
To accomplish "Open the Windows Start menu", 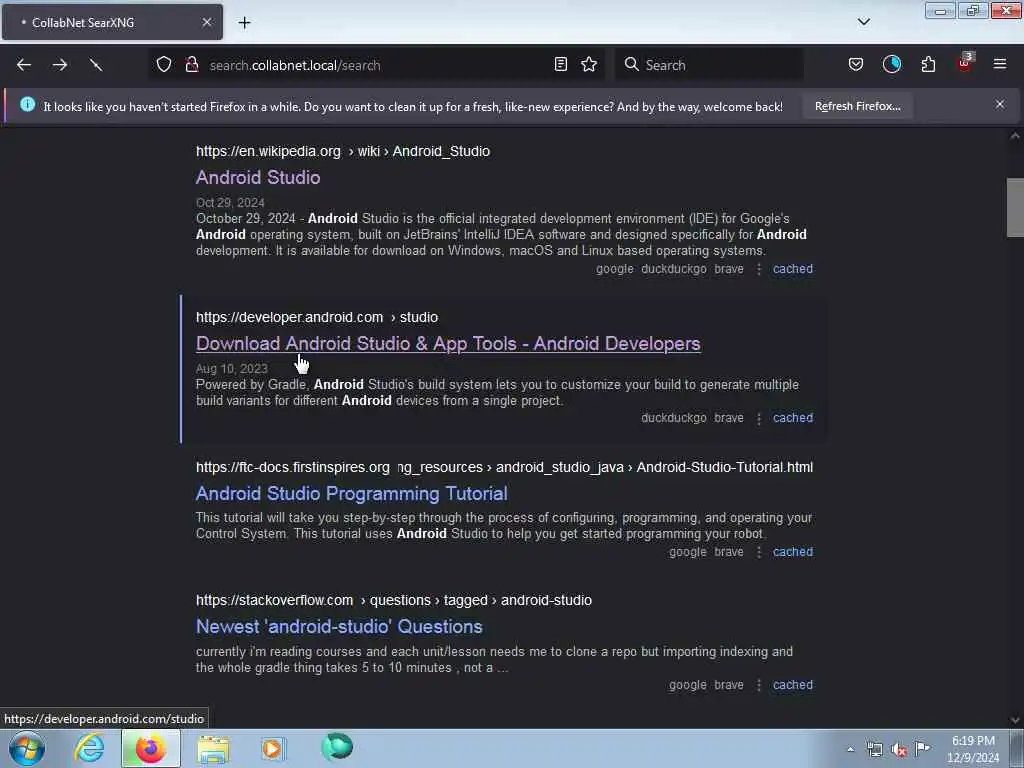I will [x=27, y=748].
